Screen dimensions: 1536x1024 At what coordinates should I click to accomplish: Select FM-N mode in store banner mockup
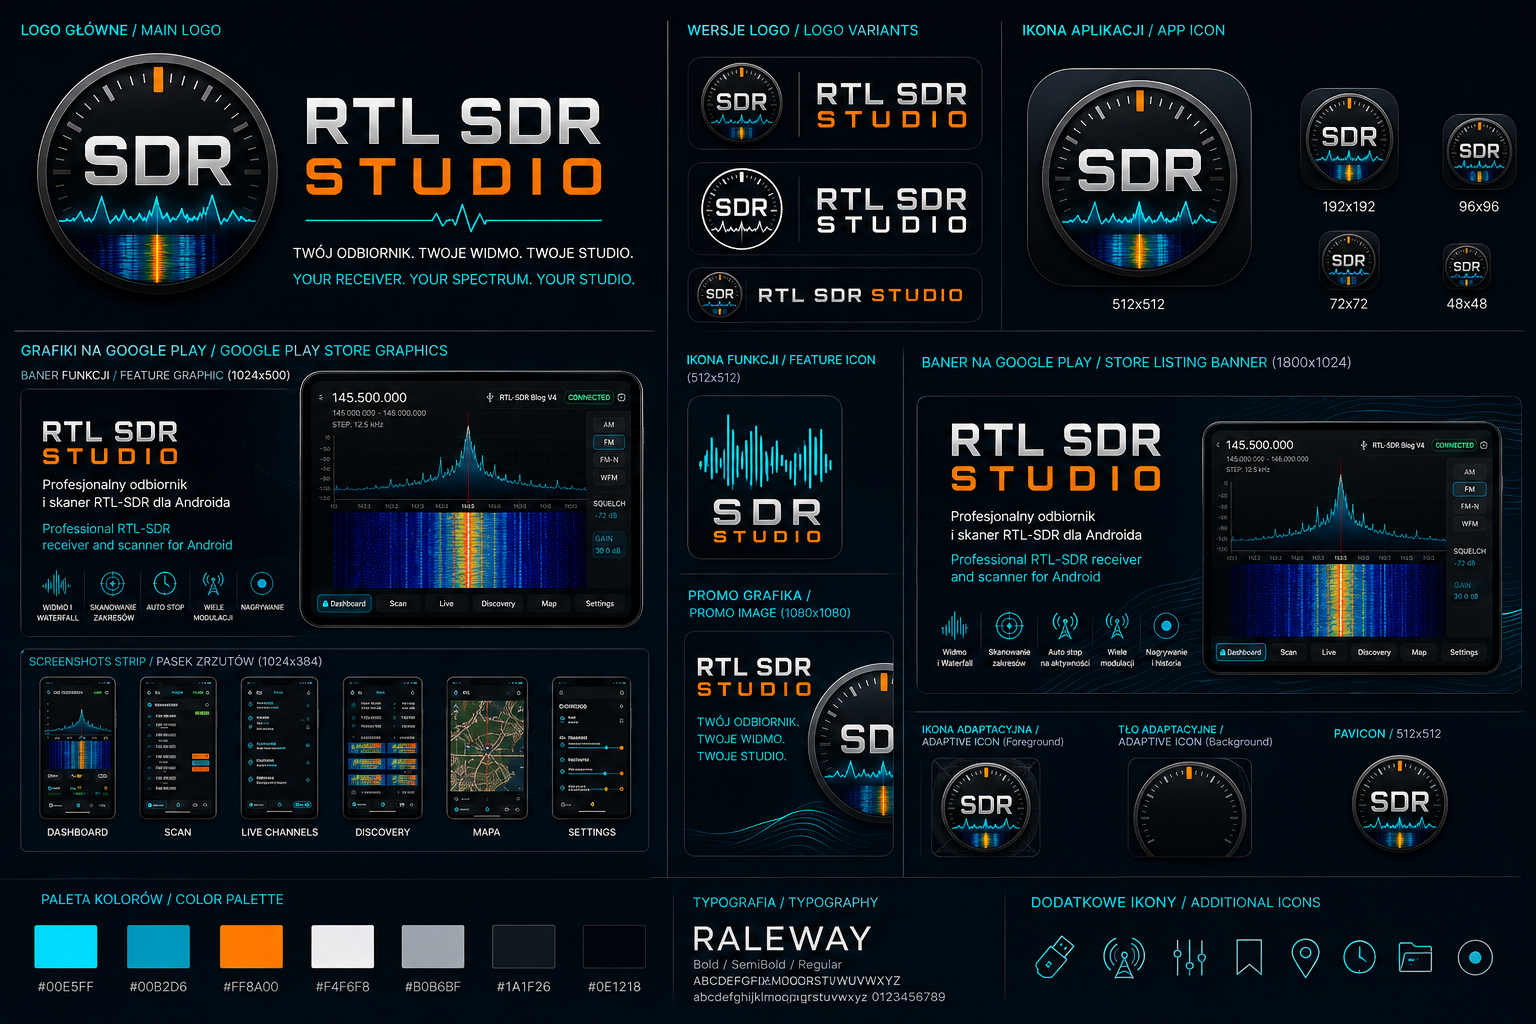tap(1469, 506)
